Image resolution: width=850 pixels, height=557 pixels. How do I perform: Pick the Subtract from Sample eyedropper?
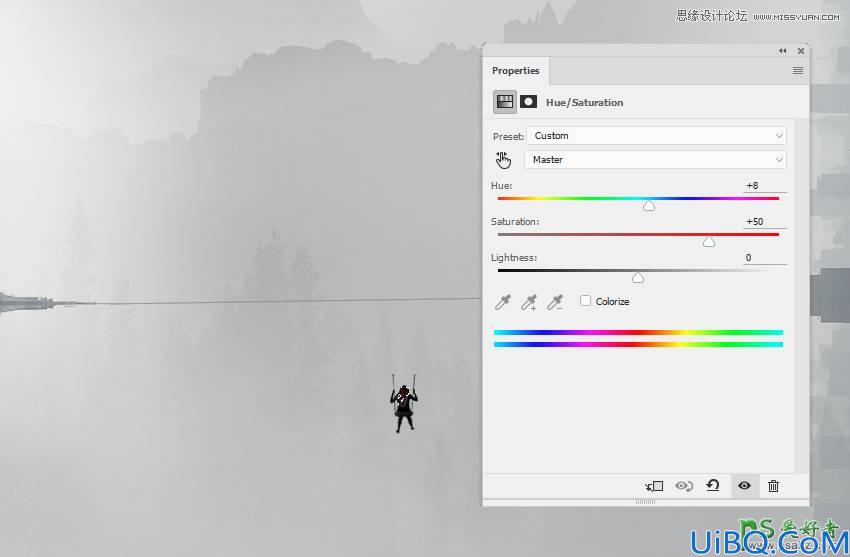click(555, 302)
